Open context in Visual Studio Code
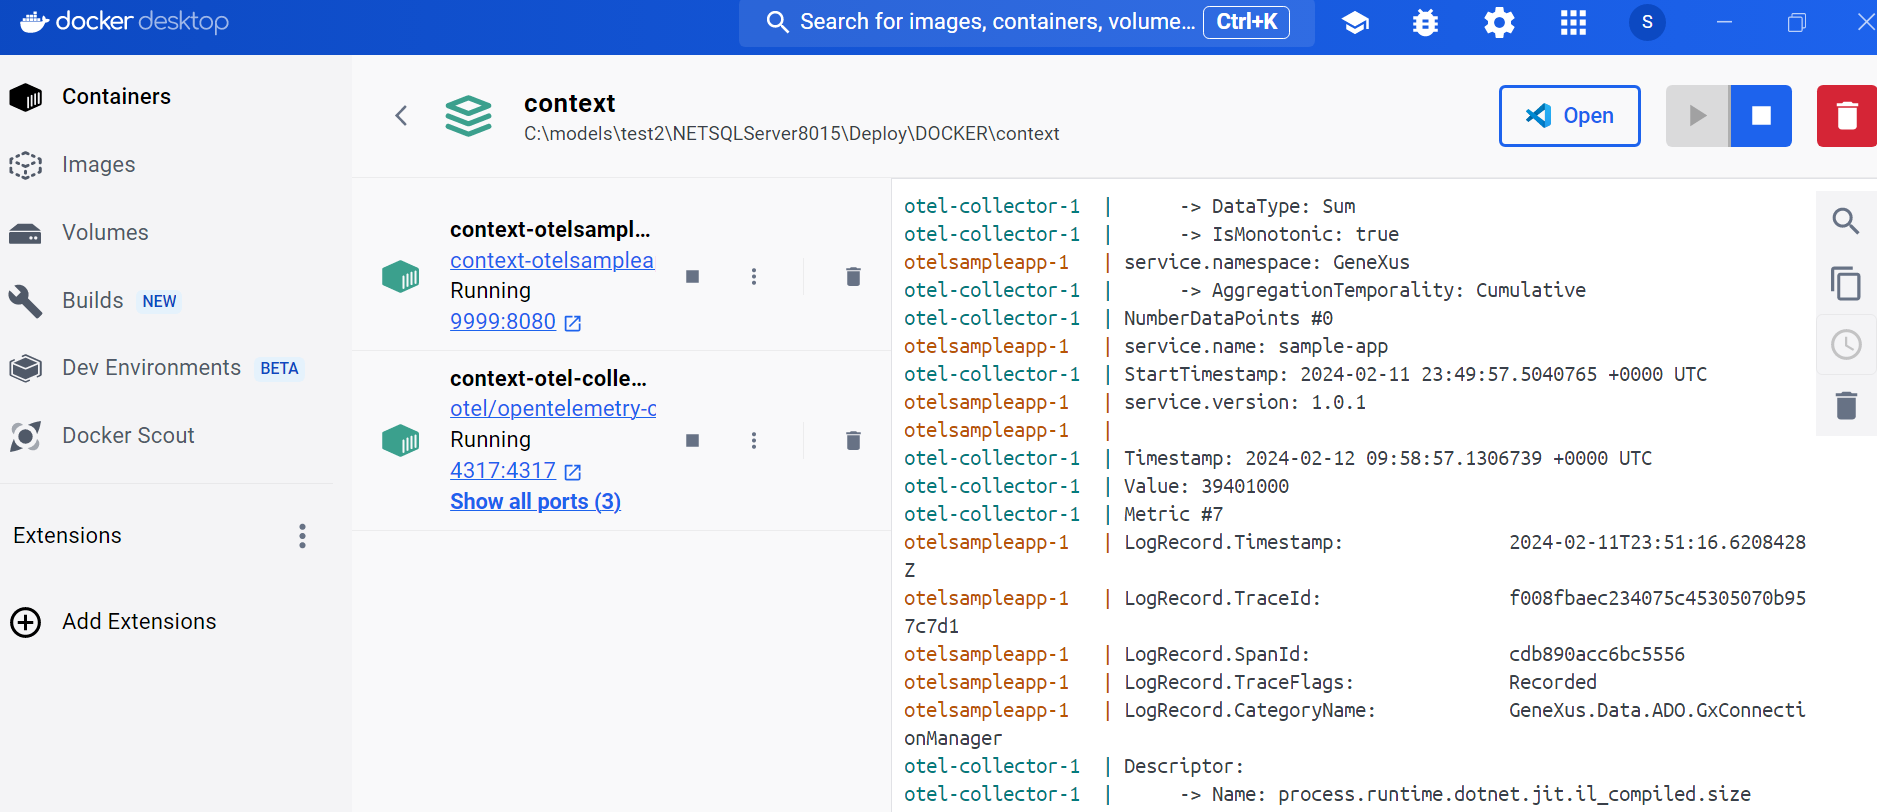This screenshot has width=1877, height=812. point(1569,116)
